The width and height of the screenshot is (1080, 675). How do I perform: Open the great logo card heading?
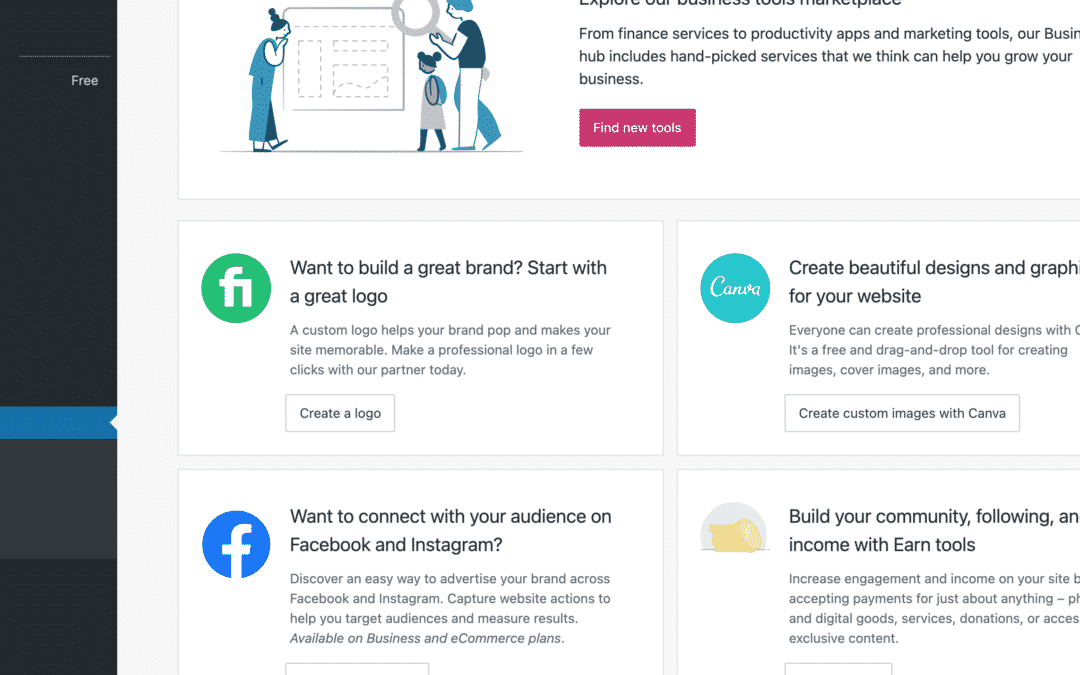tap(448, 282)
